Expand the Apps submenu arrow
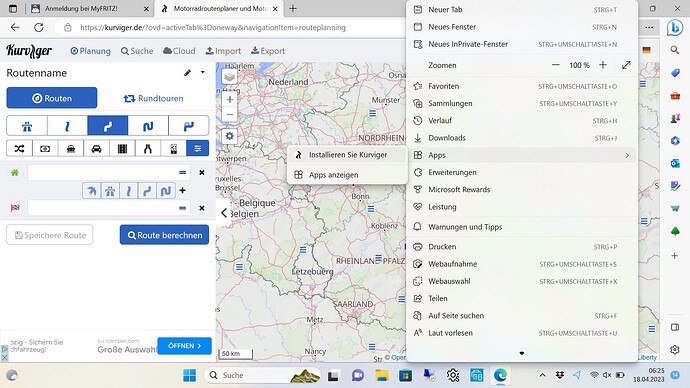690x388 pixels. pos(627,155)
